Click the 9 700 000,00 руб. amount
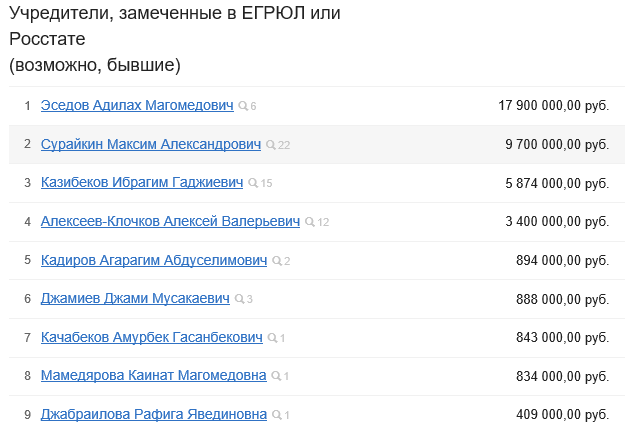 click(557, 144)
